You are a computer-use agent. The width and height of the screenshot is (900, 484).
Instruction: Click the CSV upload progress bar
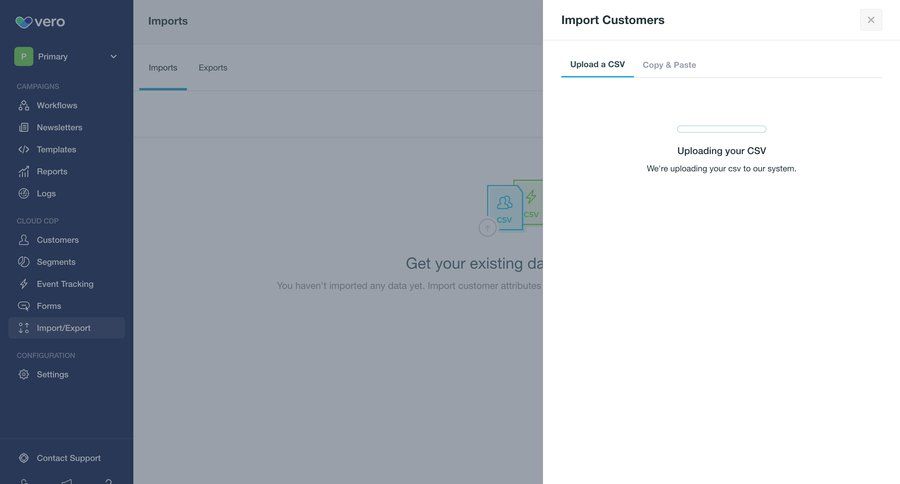click(721, 129)
